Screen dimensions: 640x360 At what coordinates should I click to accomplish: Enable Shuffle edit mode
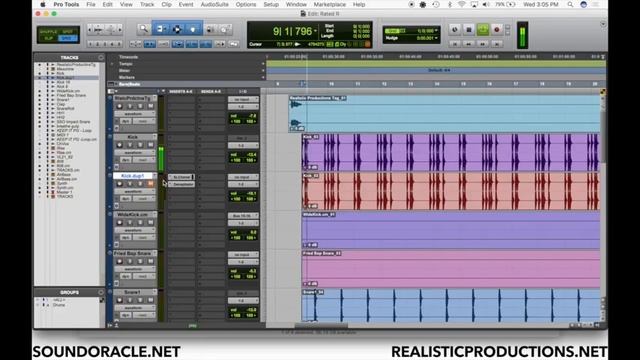click(x=48, y=31)
